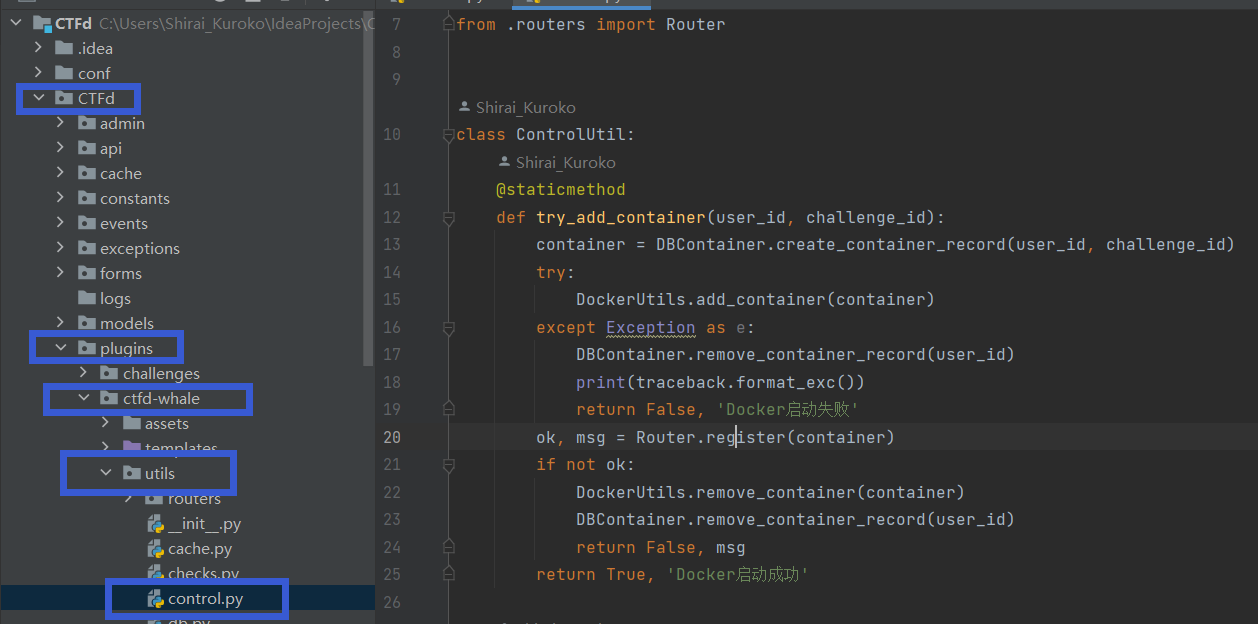Toggle fold marker at the 'if not ok' line
This screenshot has width=1258, height=624.
click(449, 465)
